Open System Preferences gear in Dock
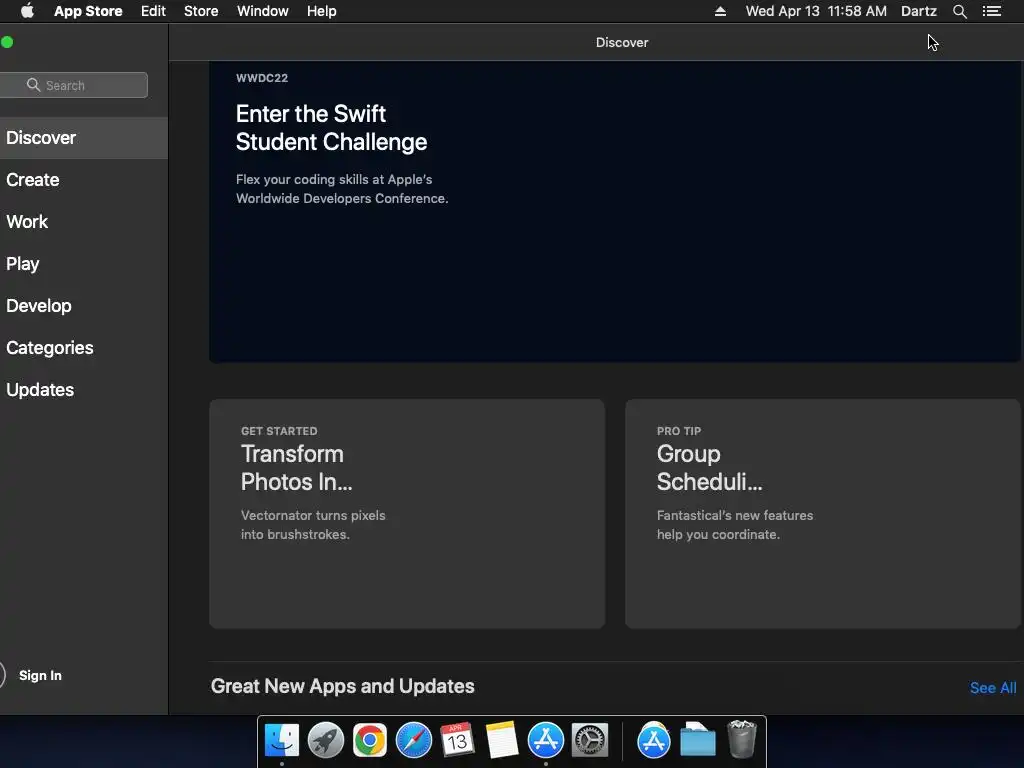 click(590, 740)
